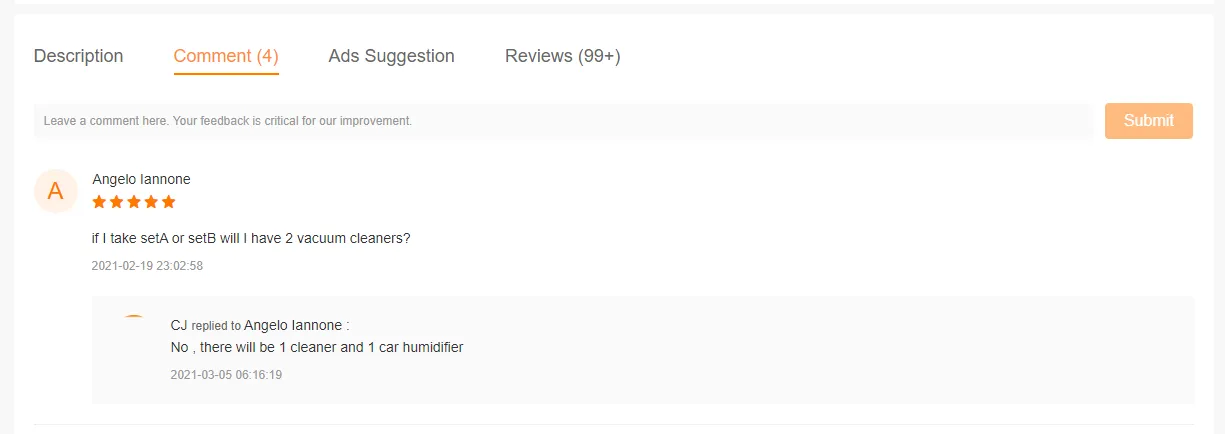
Task: Click the 2021-02-19 23:02:58 comment timestamp
Action: pos(147,266)
